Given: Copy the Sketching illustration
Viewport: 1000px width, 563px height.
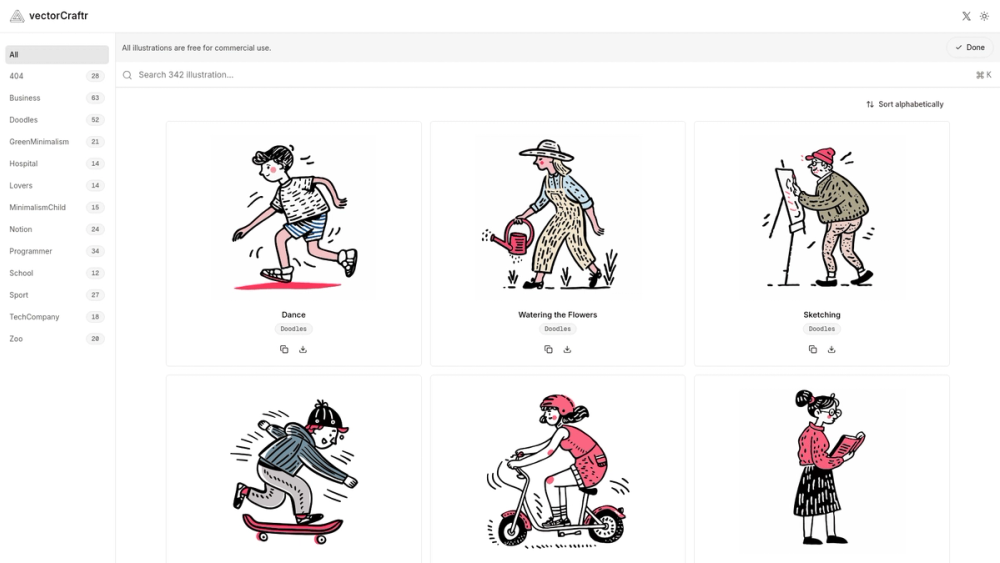Looking at the screenshot, I should pos(812,349).
